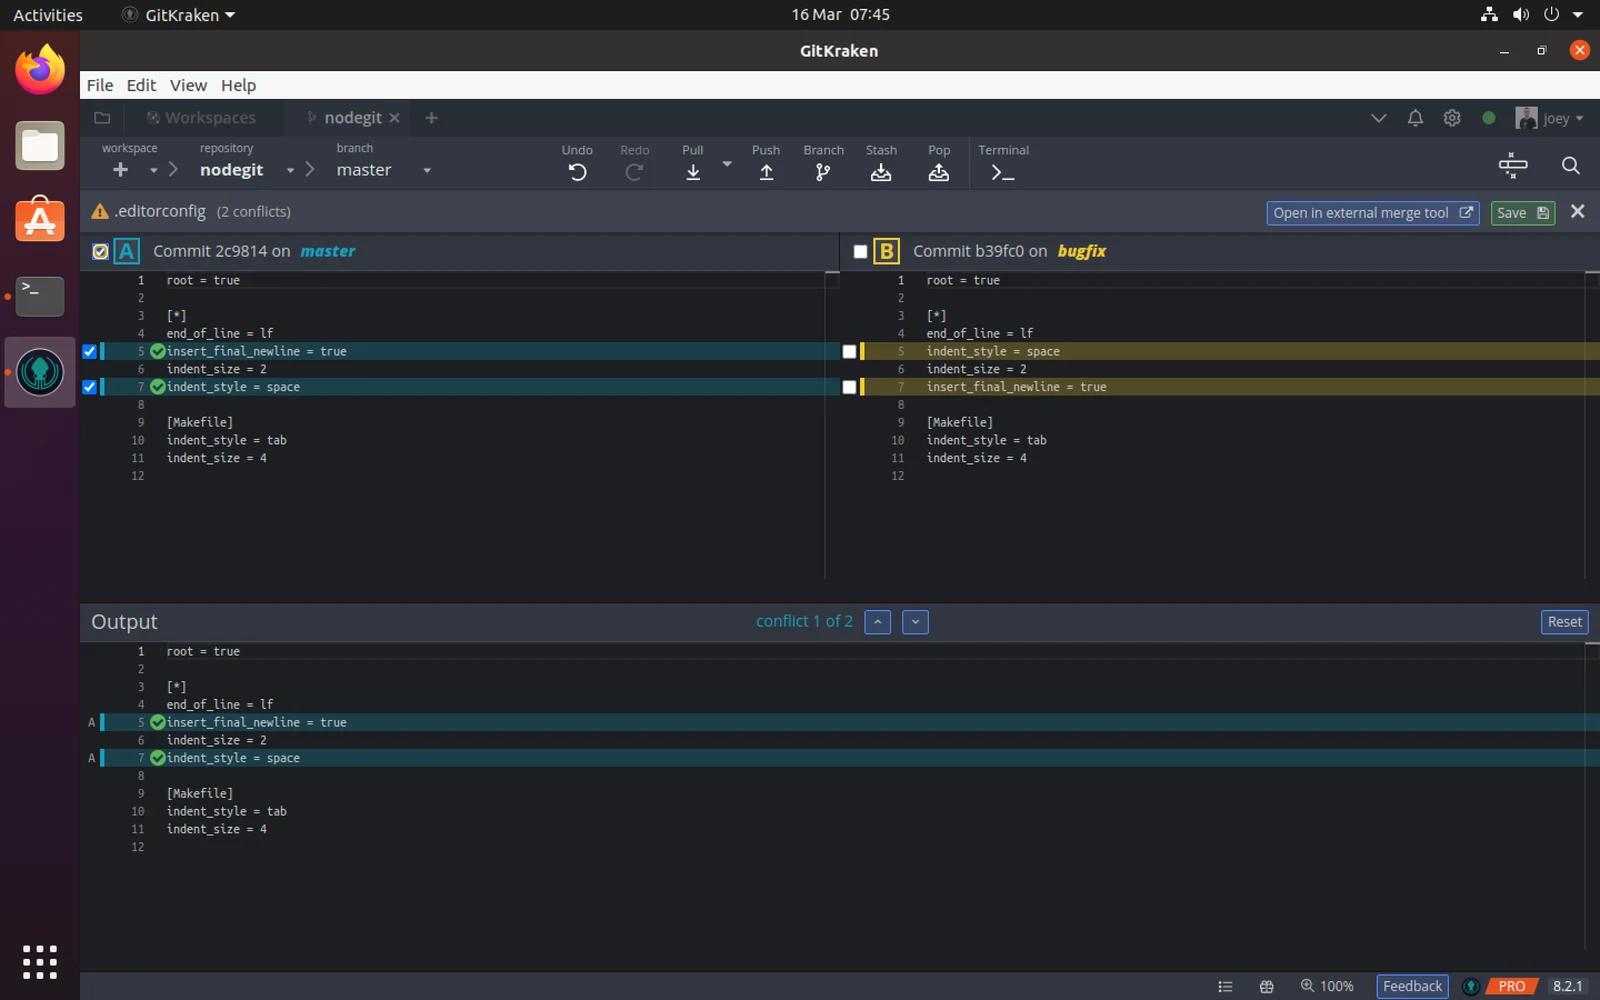Open the search magnifier icon

[x=1571, y=166]
